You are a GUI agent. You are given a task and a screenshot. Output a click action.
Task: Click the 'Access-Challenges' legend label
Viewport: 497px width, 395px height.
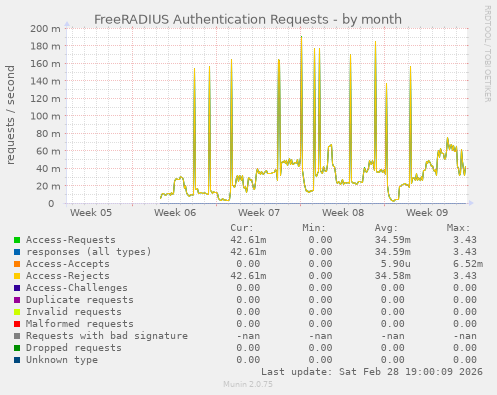pos(77,288)
